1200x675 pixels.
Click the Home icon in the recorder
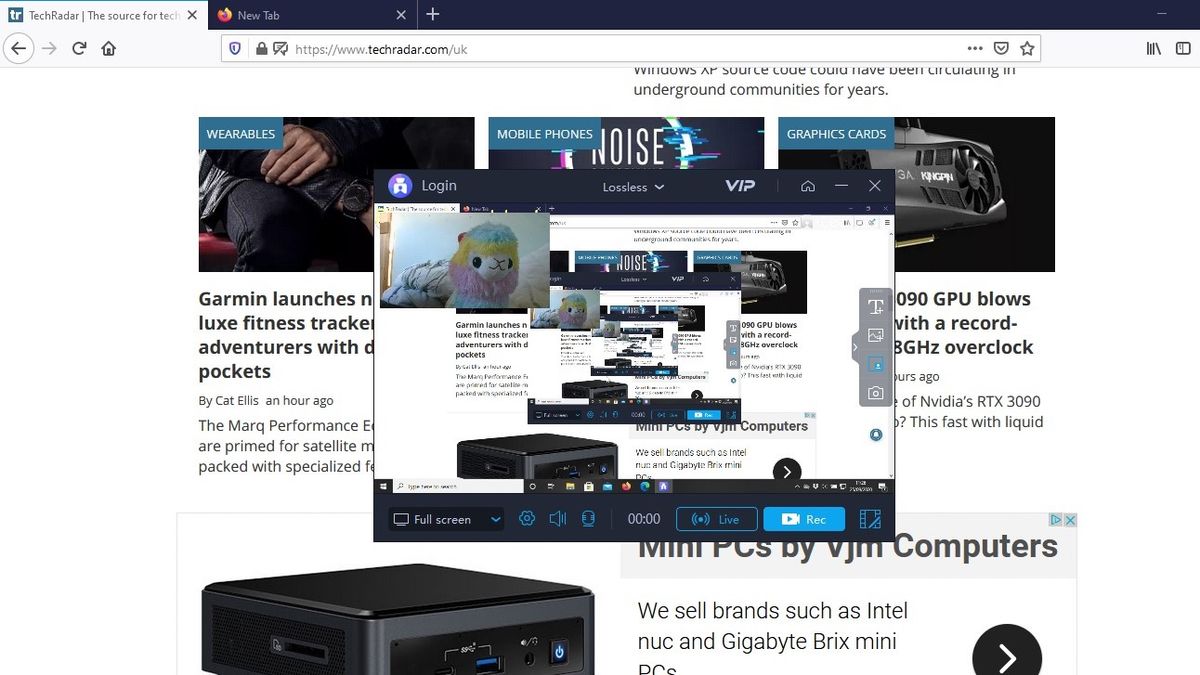807,185
